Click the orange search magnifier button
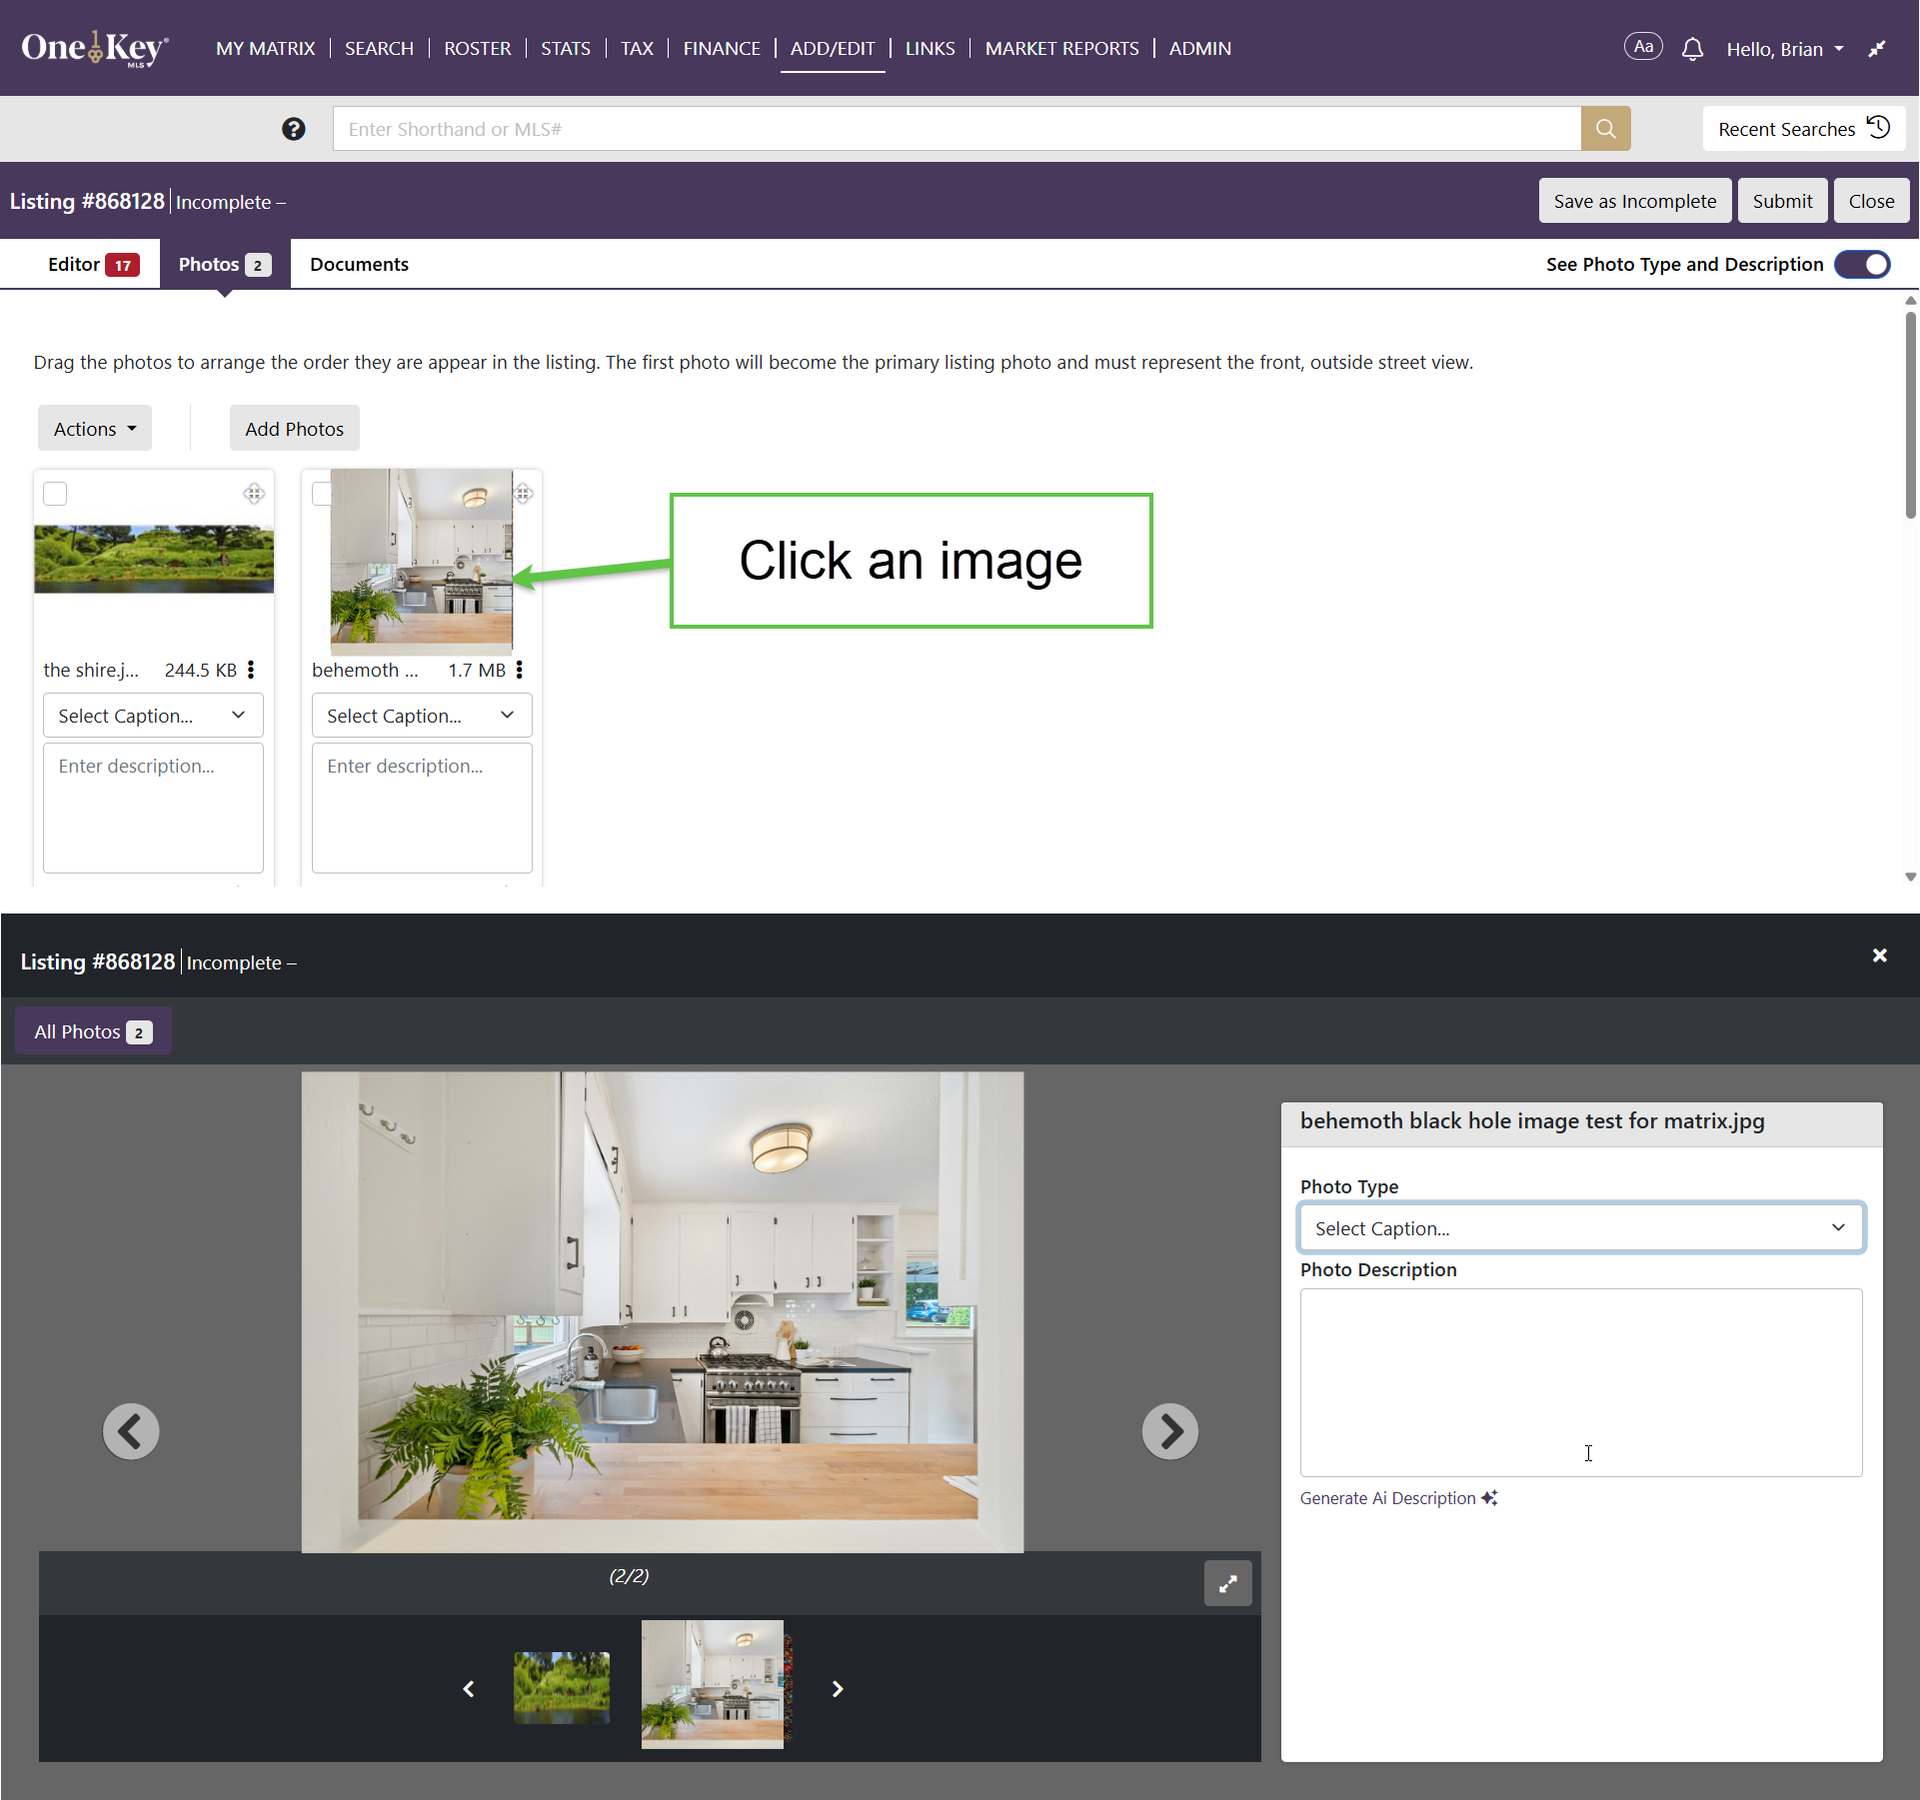The height and width of the screenshot is (1800, 1920). (1605, 129)
